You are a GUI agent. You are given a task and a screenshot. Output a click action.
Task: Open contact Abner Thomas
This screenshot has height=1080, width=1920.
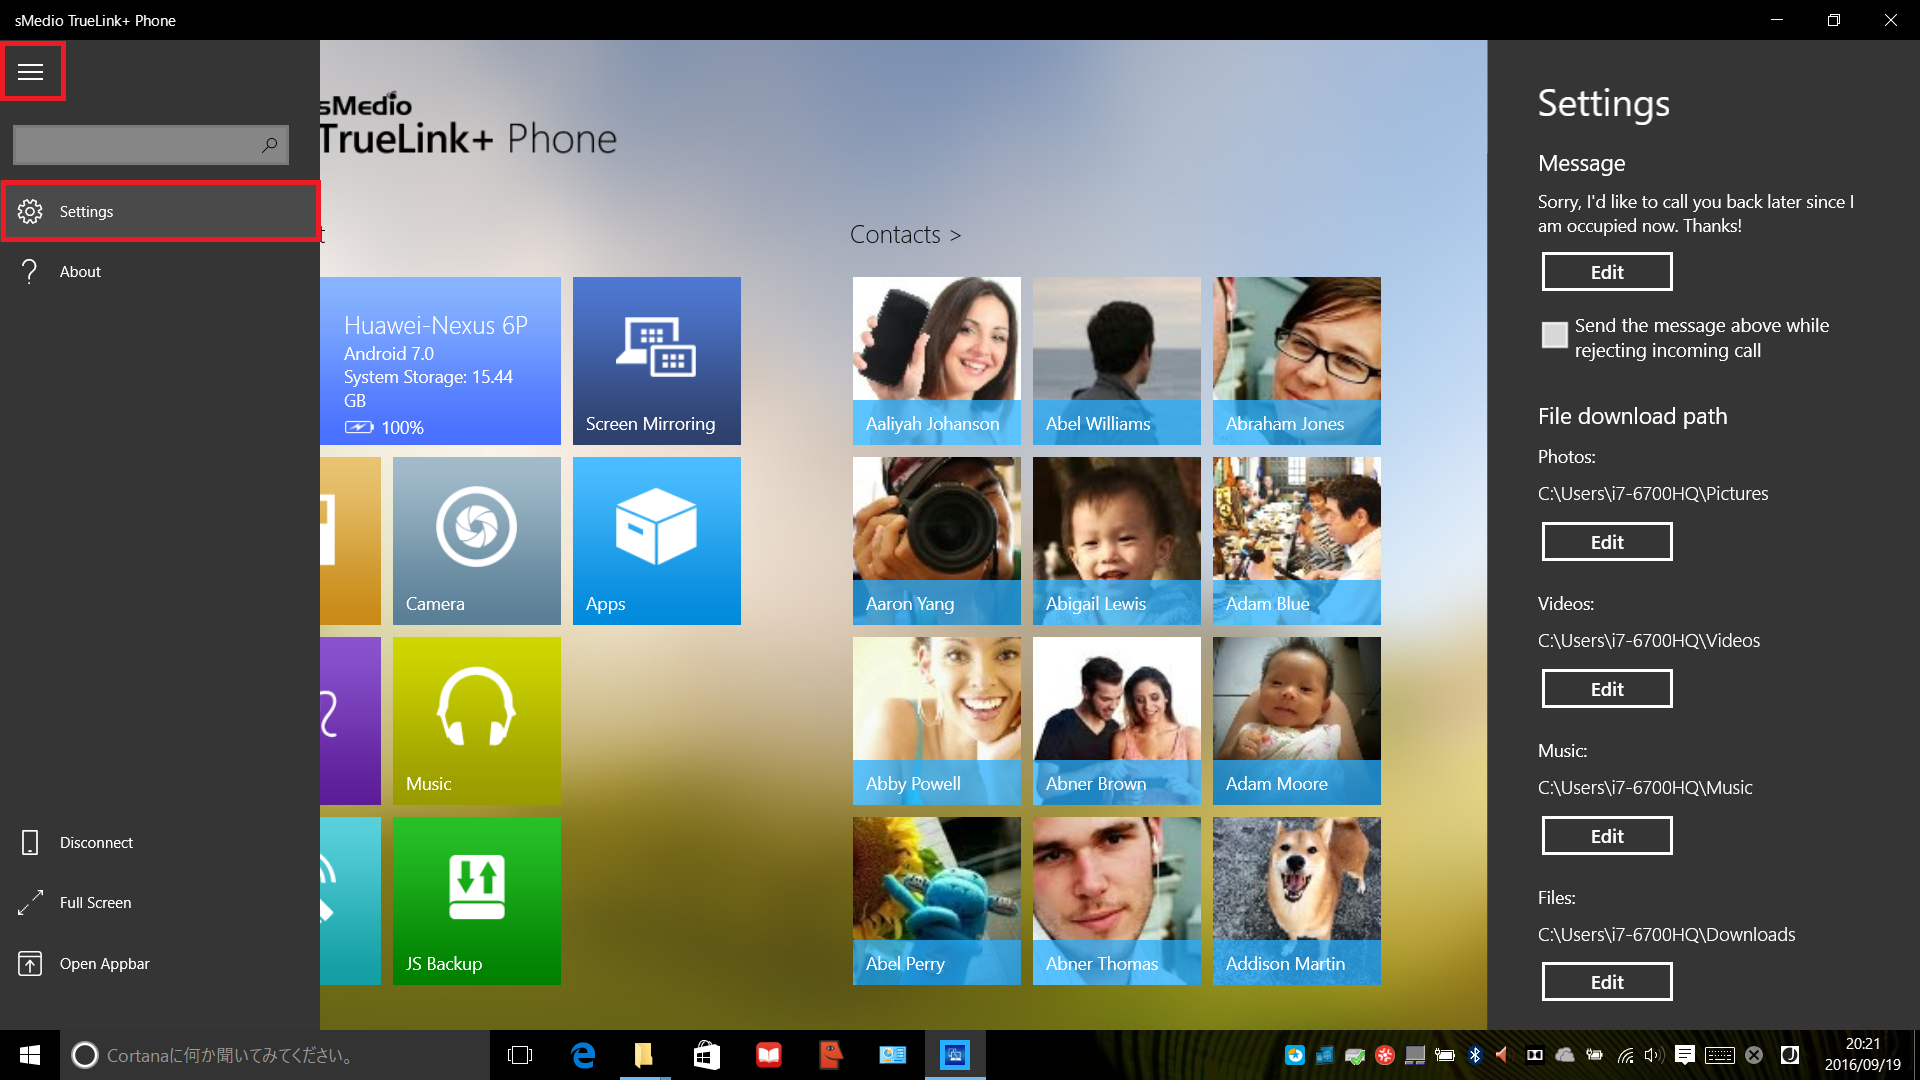click(1117, 901)
